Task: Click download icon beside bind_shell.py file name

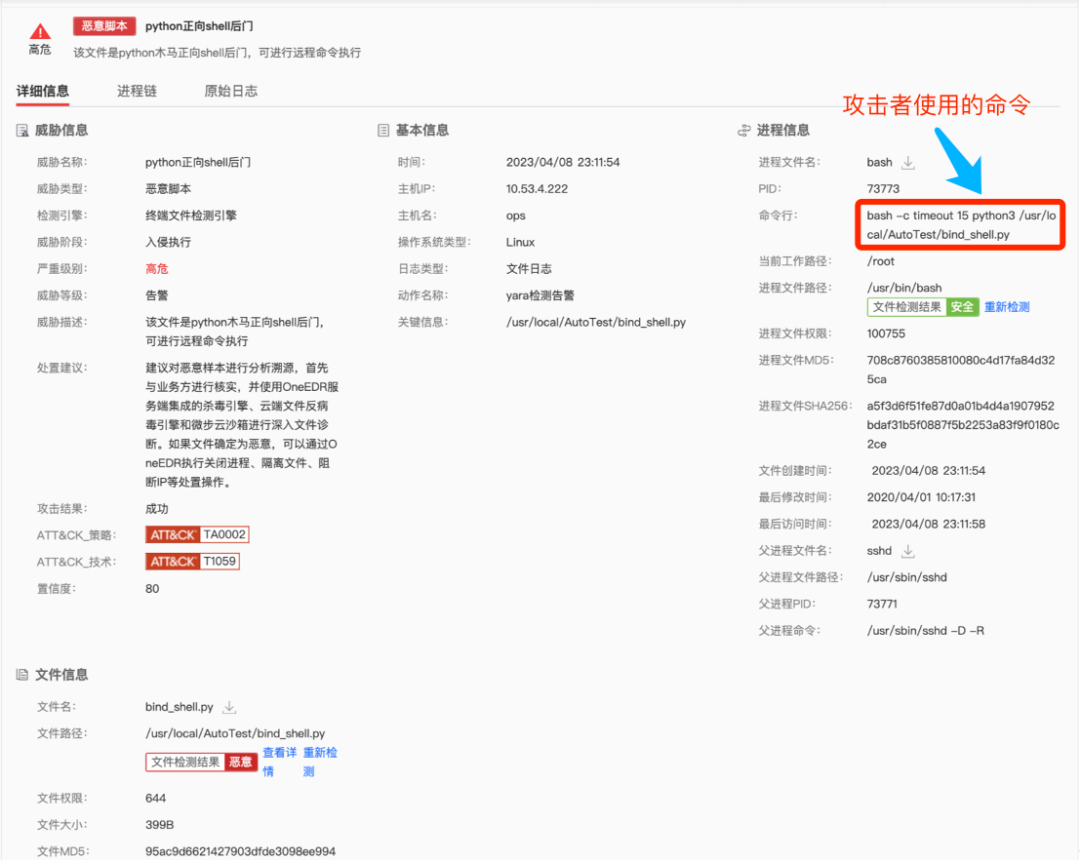Action: click(x=229, y=707)
